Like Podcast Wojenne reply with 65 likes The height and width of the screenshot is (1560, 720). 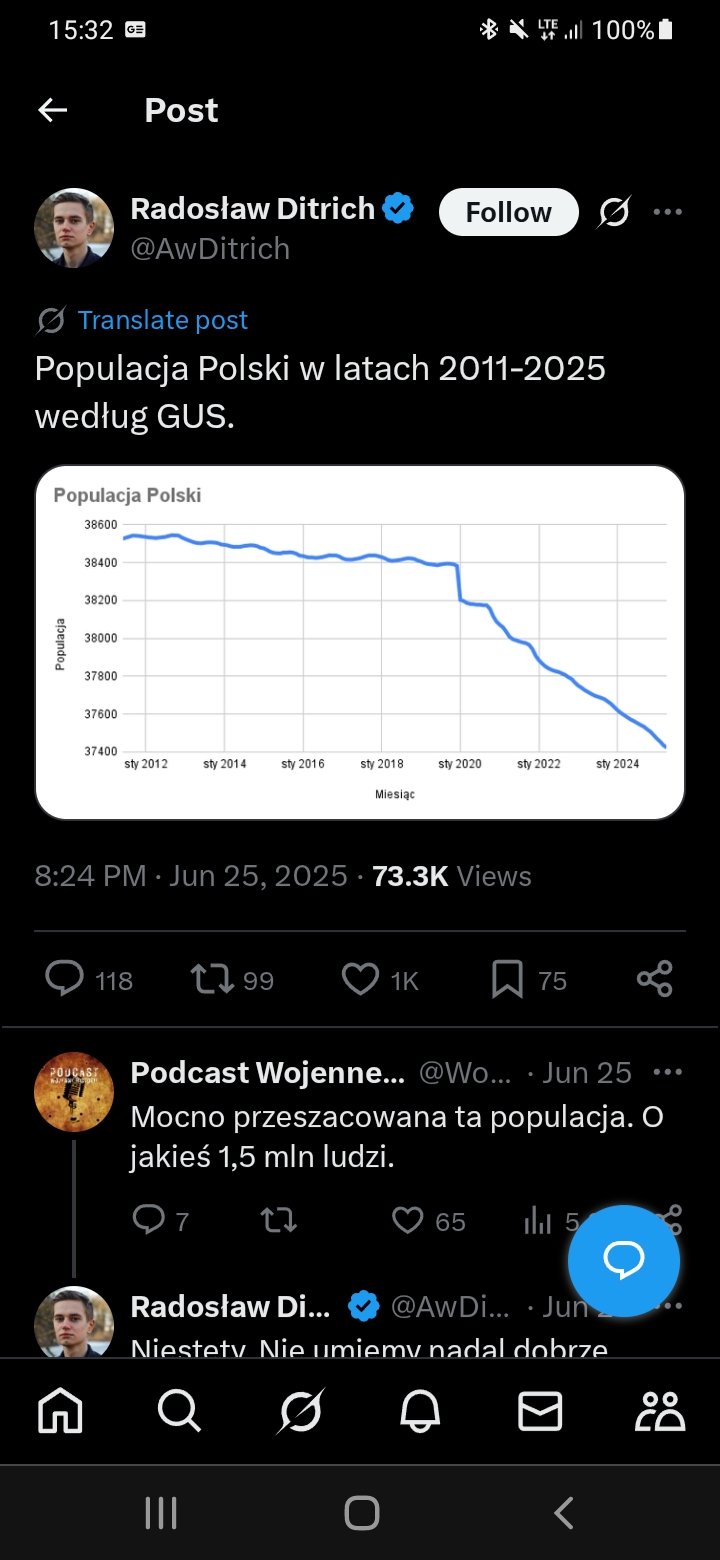(408, 1220)
